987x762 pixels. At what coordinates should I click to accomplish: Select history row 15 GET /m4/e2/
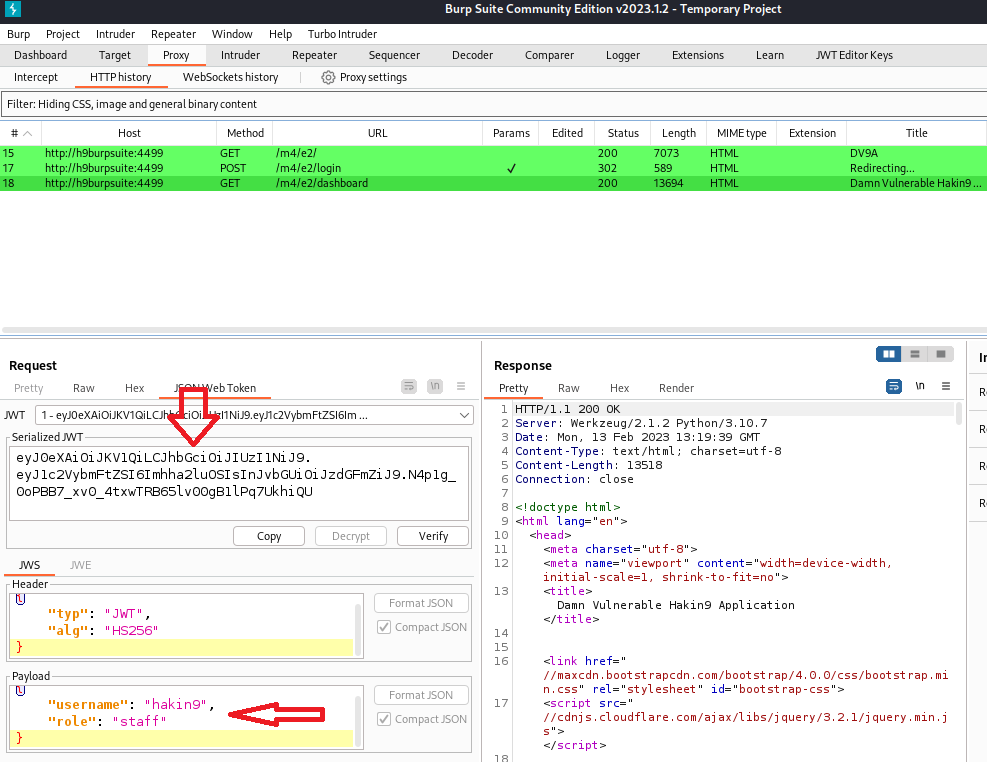pos(494,153)
